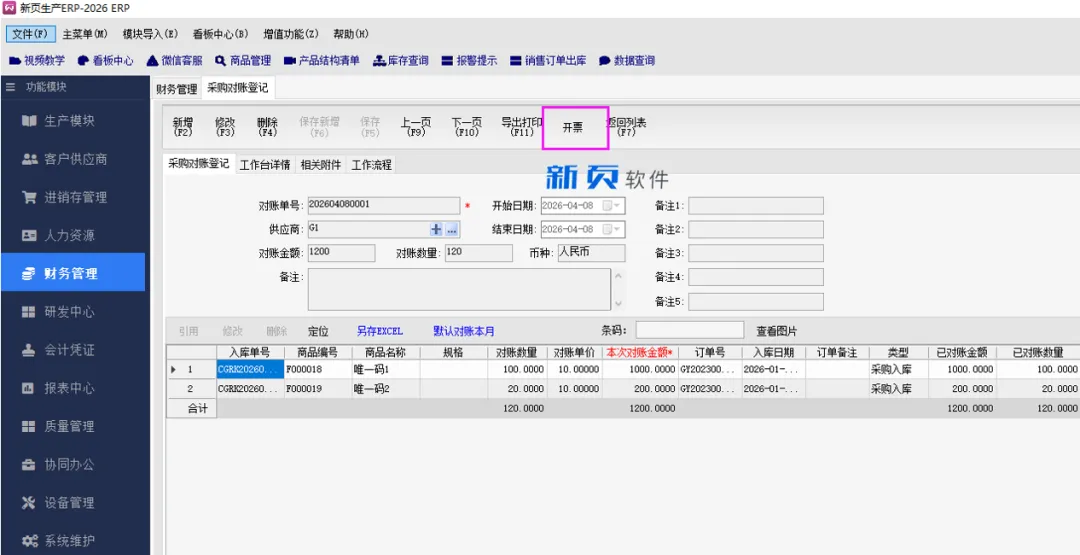Click the blue plus icon beside 供应商
1080x555 pixels.
click(436, 230)
